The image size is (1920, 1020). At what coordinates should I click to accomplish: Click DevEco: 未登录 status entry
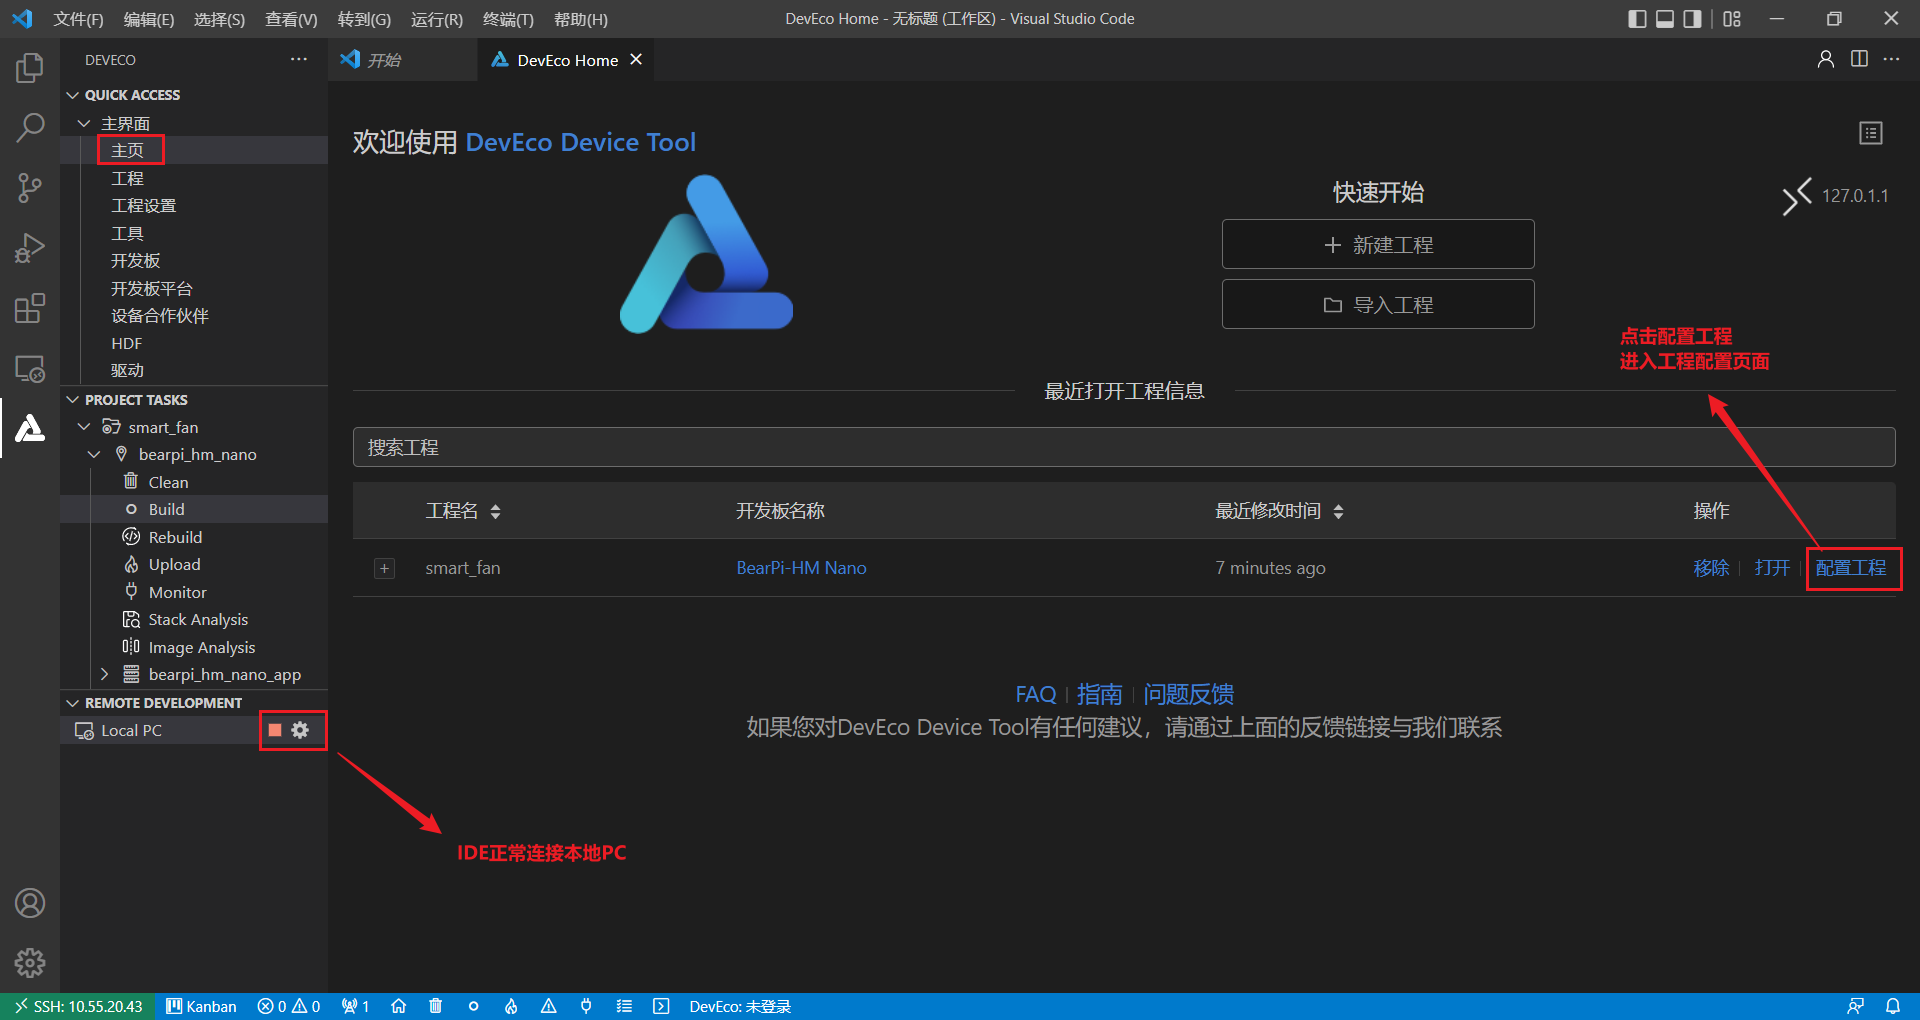point(740,1006)
